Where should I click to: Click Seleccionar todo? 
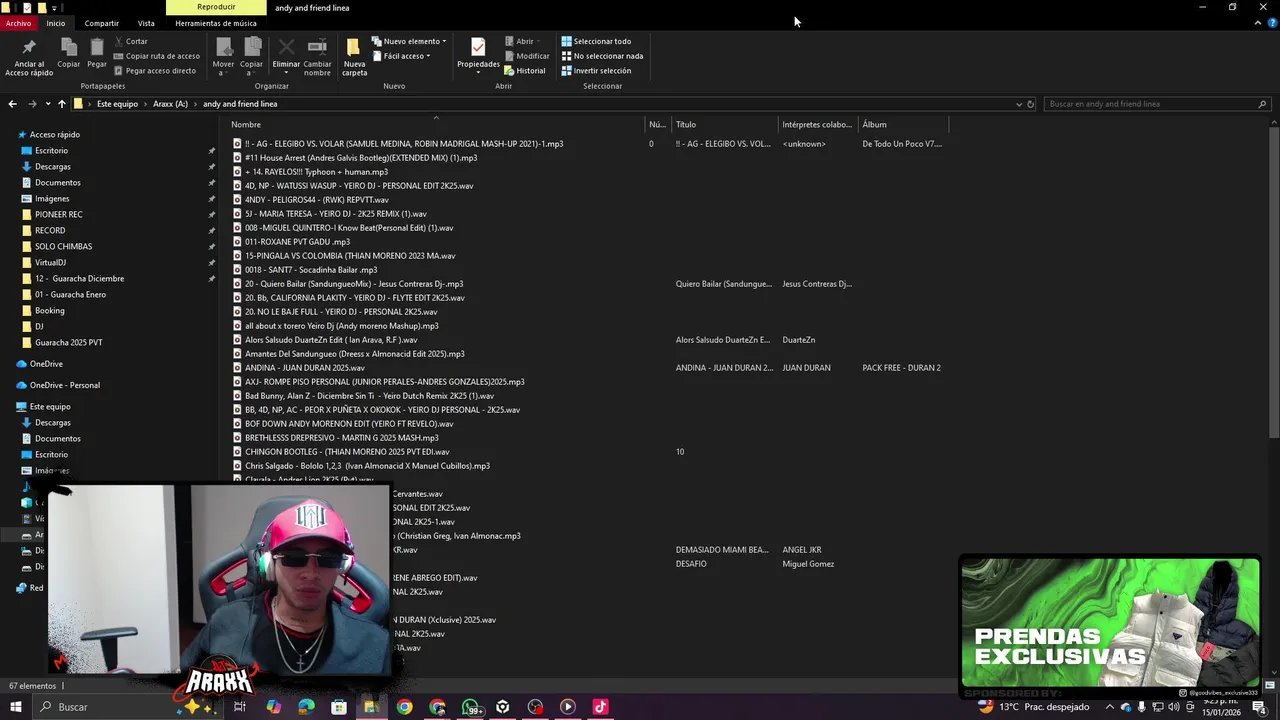596,41
